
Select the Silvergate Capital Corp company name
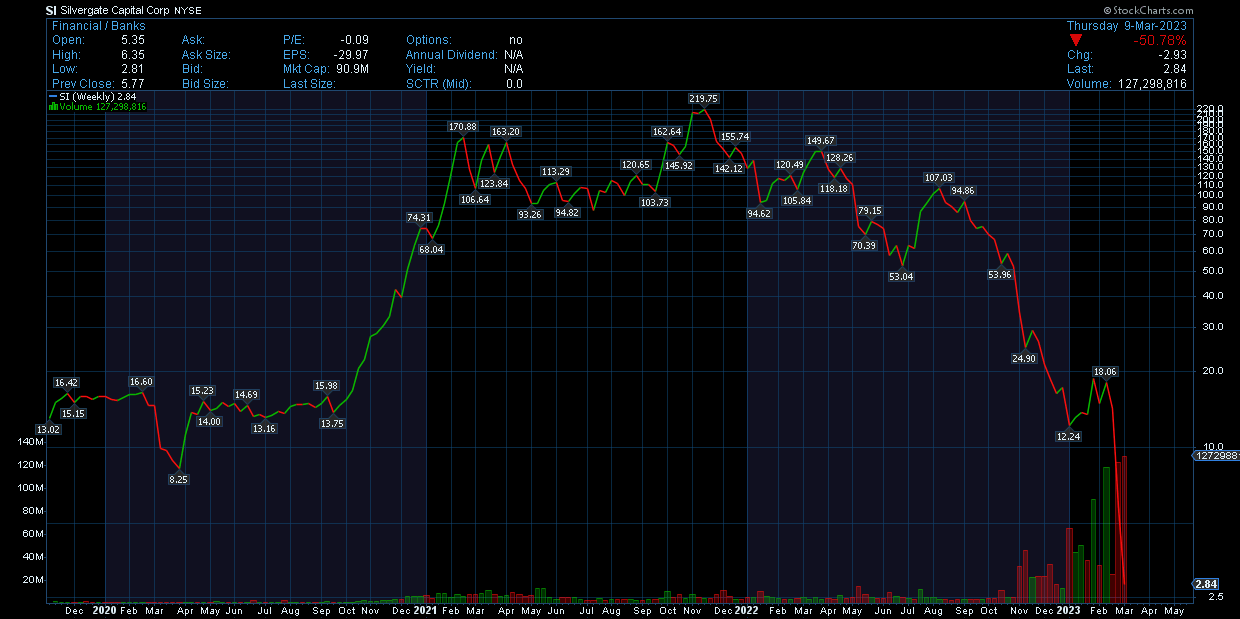114,9
